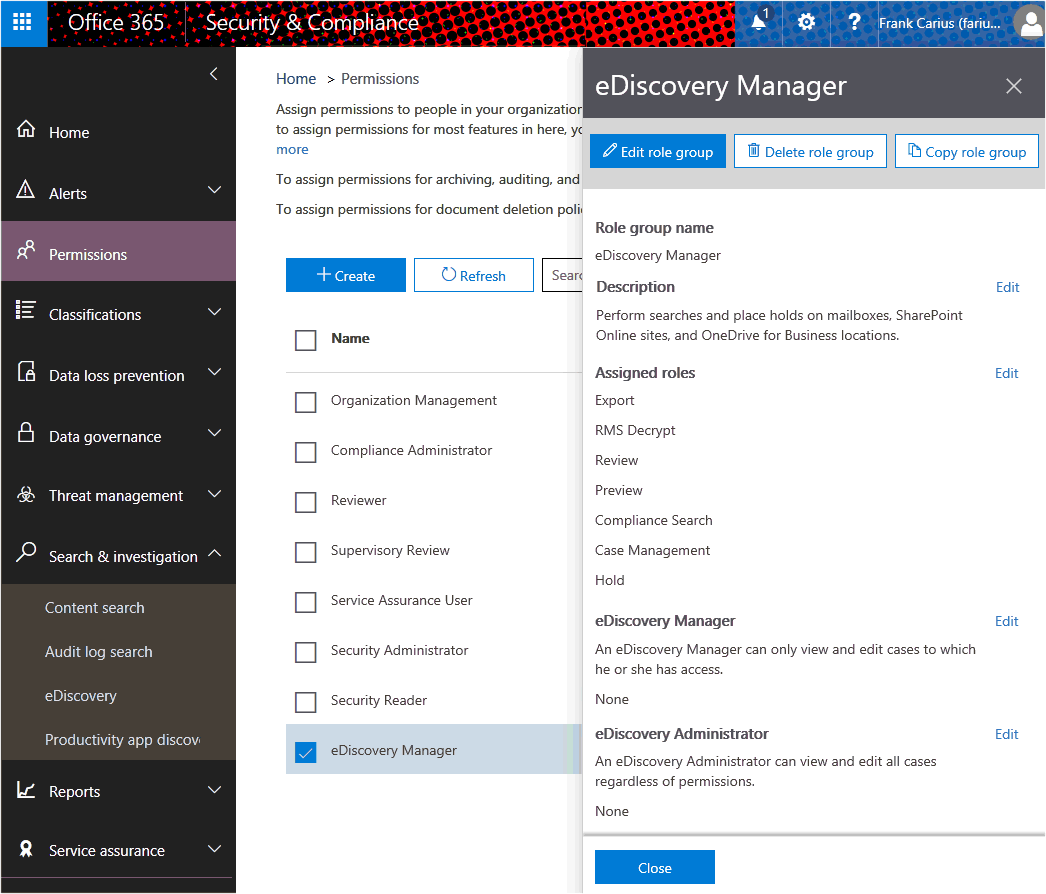Viewport: 1046px width, 894px height.
Task: Click in the Search input field
Action: (562, 275)
